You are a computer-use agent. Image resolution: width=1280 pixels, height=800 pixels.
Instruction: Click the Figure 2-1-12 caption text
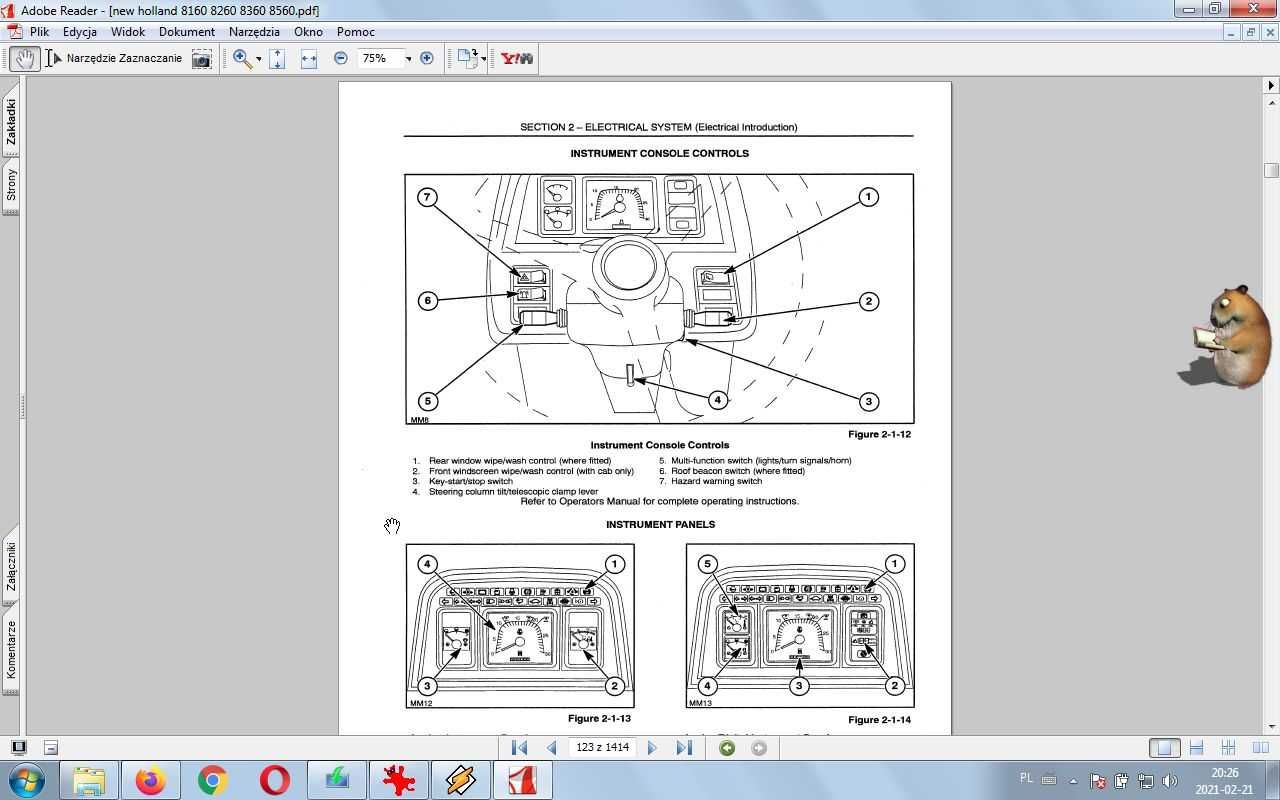tap(879, 434)
